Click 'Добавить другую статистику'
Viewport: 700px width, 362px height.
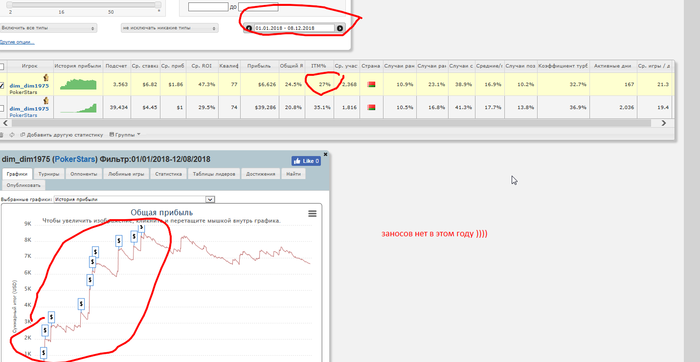tap(62, 134)
